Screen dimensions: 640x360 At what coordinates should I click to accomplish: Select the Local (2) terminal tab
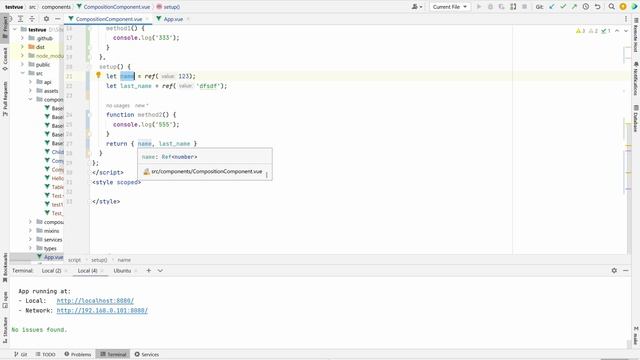(x=51, y=271)
